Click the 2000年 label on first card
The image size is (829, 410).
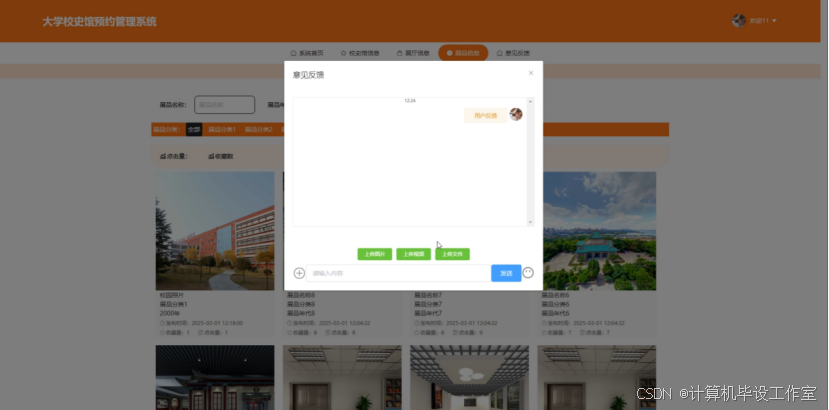[x=170, y=313]
